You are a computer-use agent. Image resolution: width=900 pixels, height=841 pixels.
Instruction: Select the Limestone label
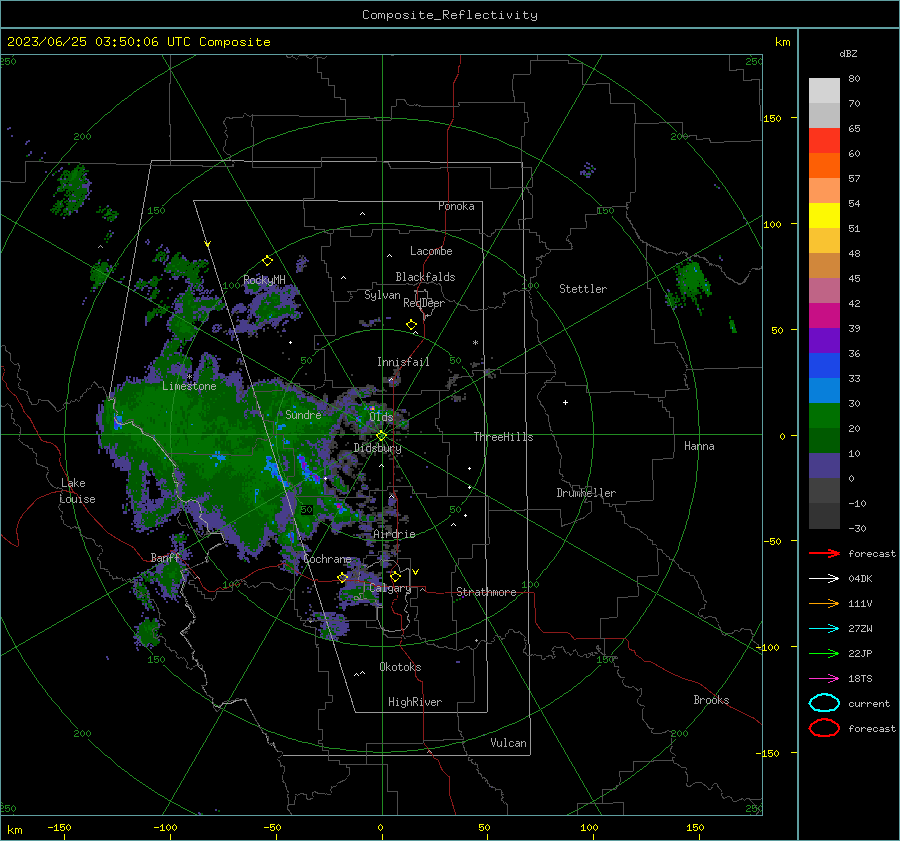[189, 386]
